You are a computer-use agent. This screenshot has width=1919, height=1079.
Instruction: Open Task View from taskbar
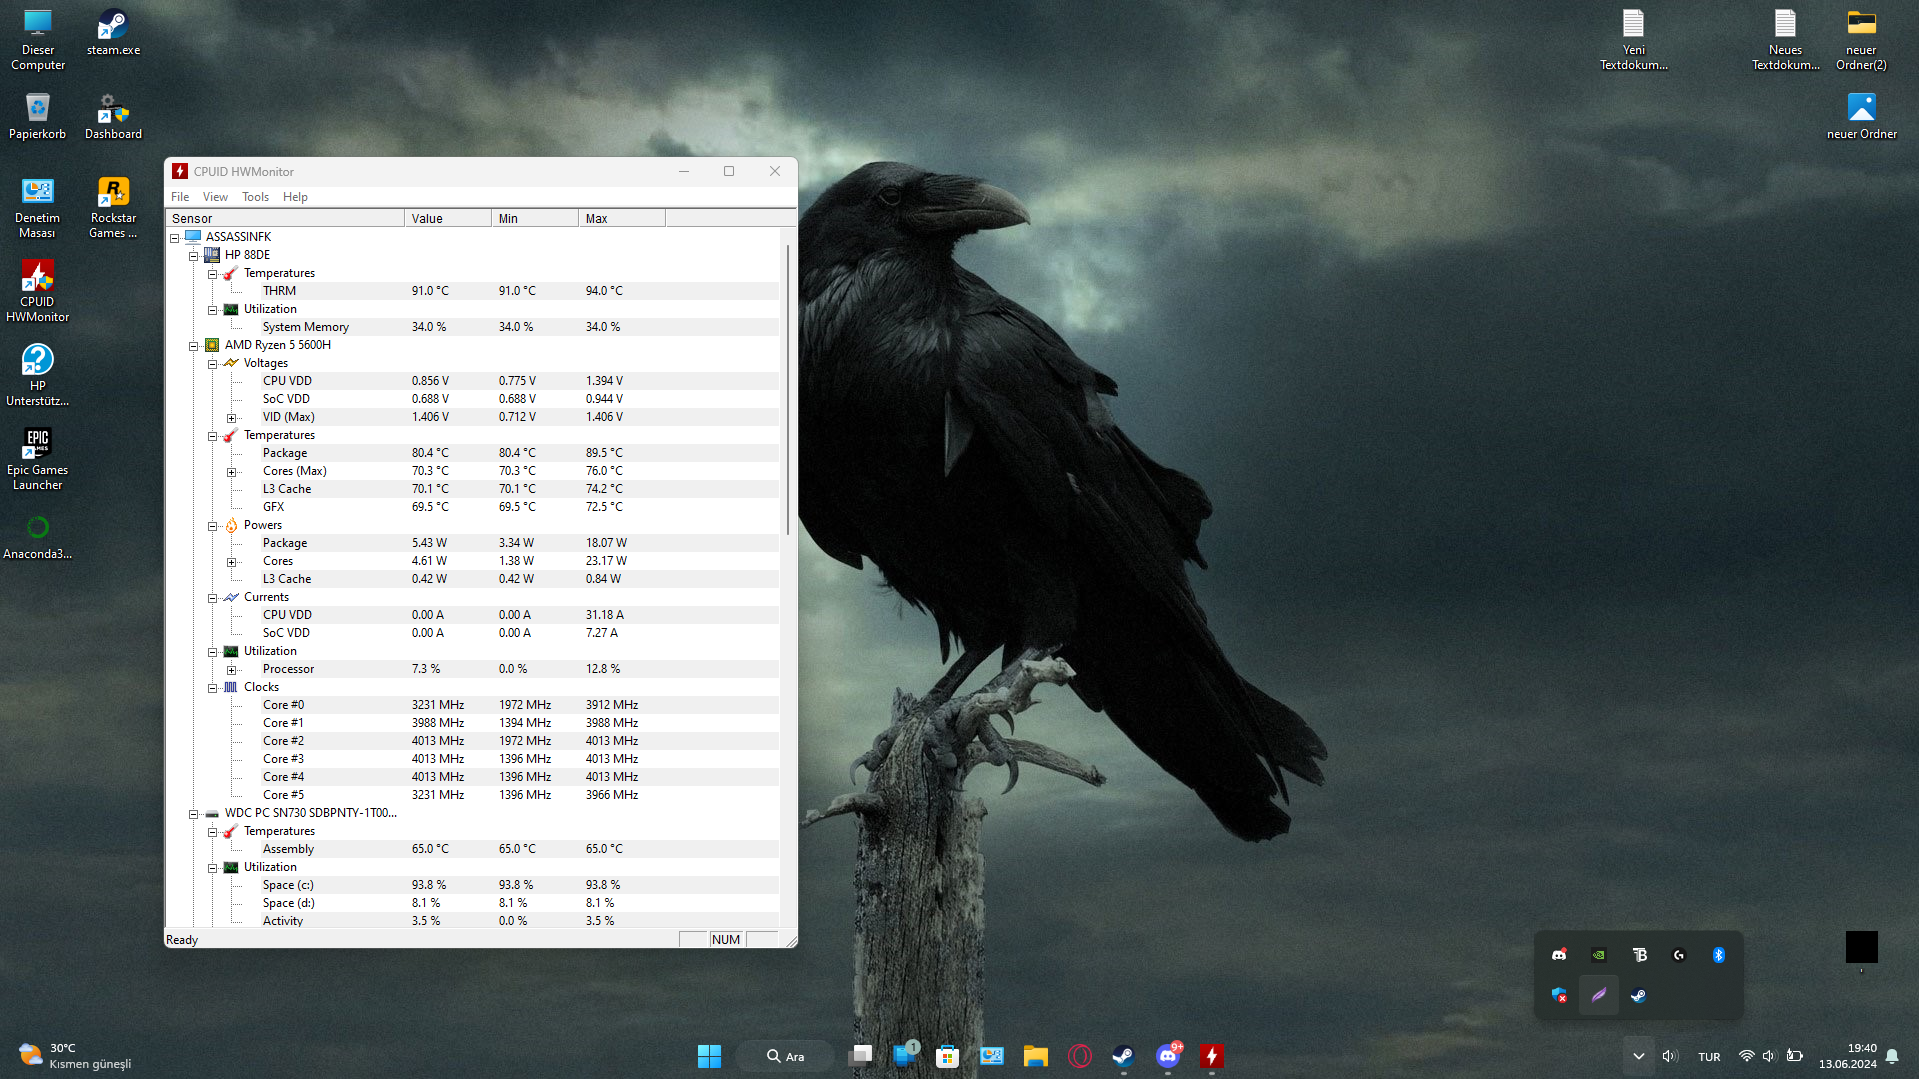pyautogui.click(x=860, y=1056)
